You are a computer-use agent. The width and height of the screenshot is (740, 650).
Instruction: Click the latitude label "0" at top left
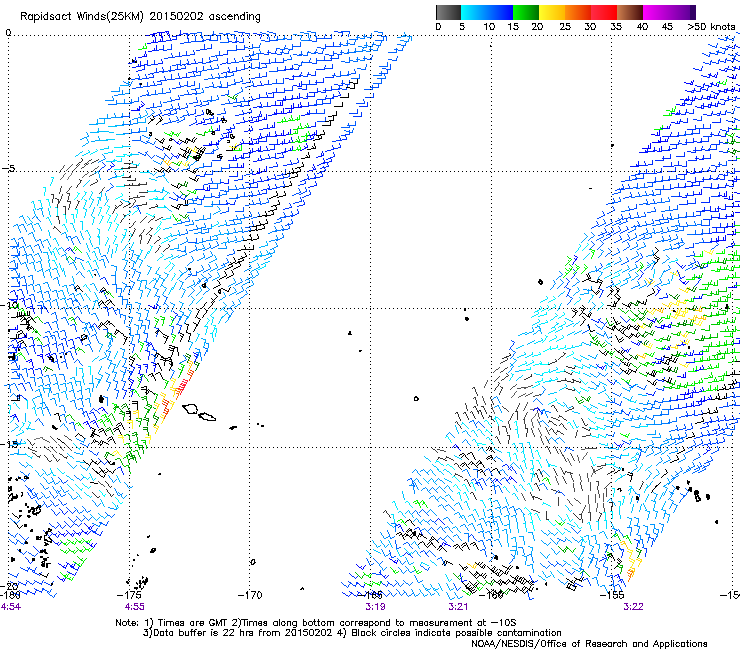tap(8, 33)
